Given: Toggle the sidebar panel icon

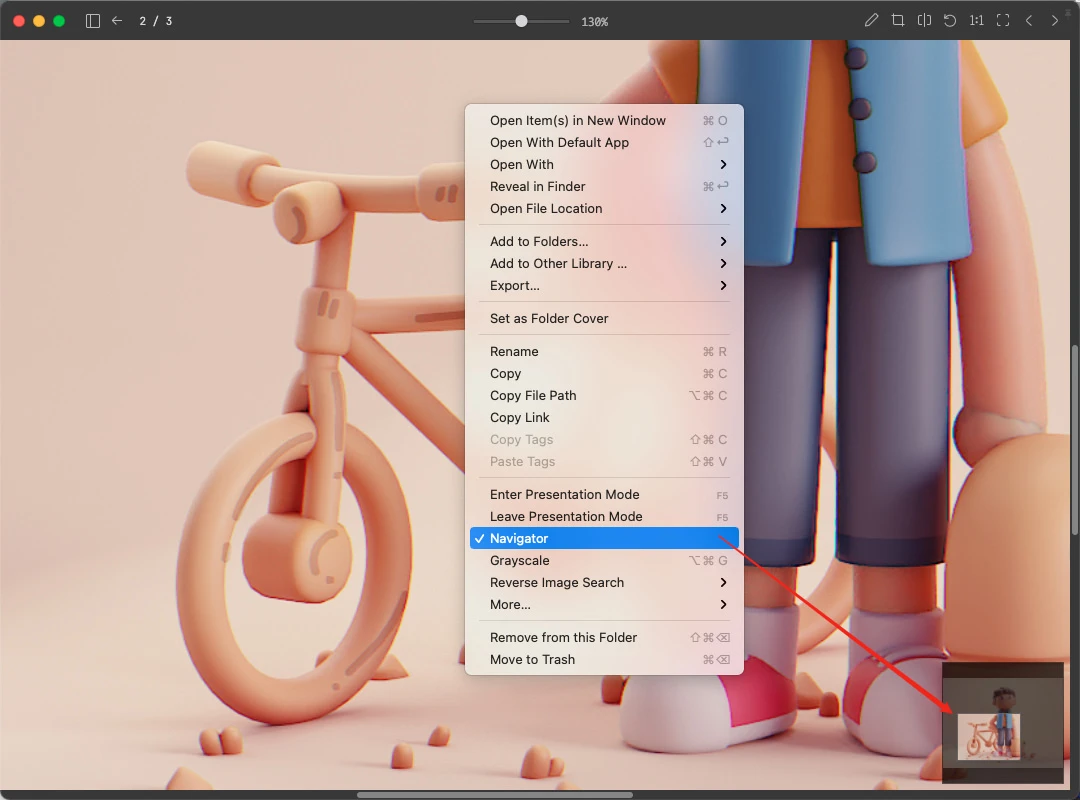Looking at the screenshot, I should tap(92, 21).
